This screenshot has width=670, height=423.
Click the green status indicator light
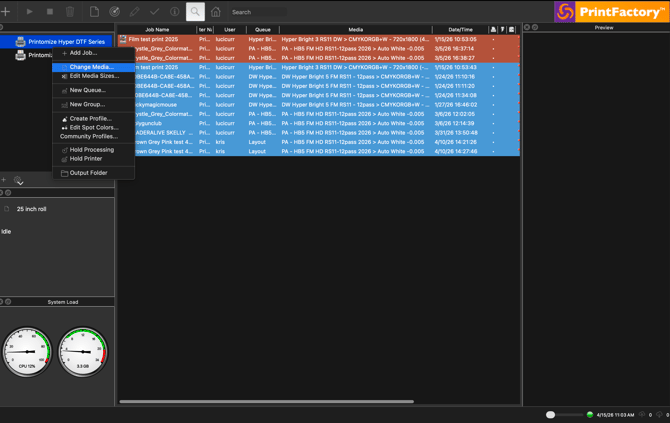click(590, 415)
